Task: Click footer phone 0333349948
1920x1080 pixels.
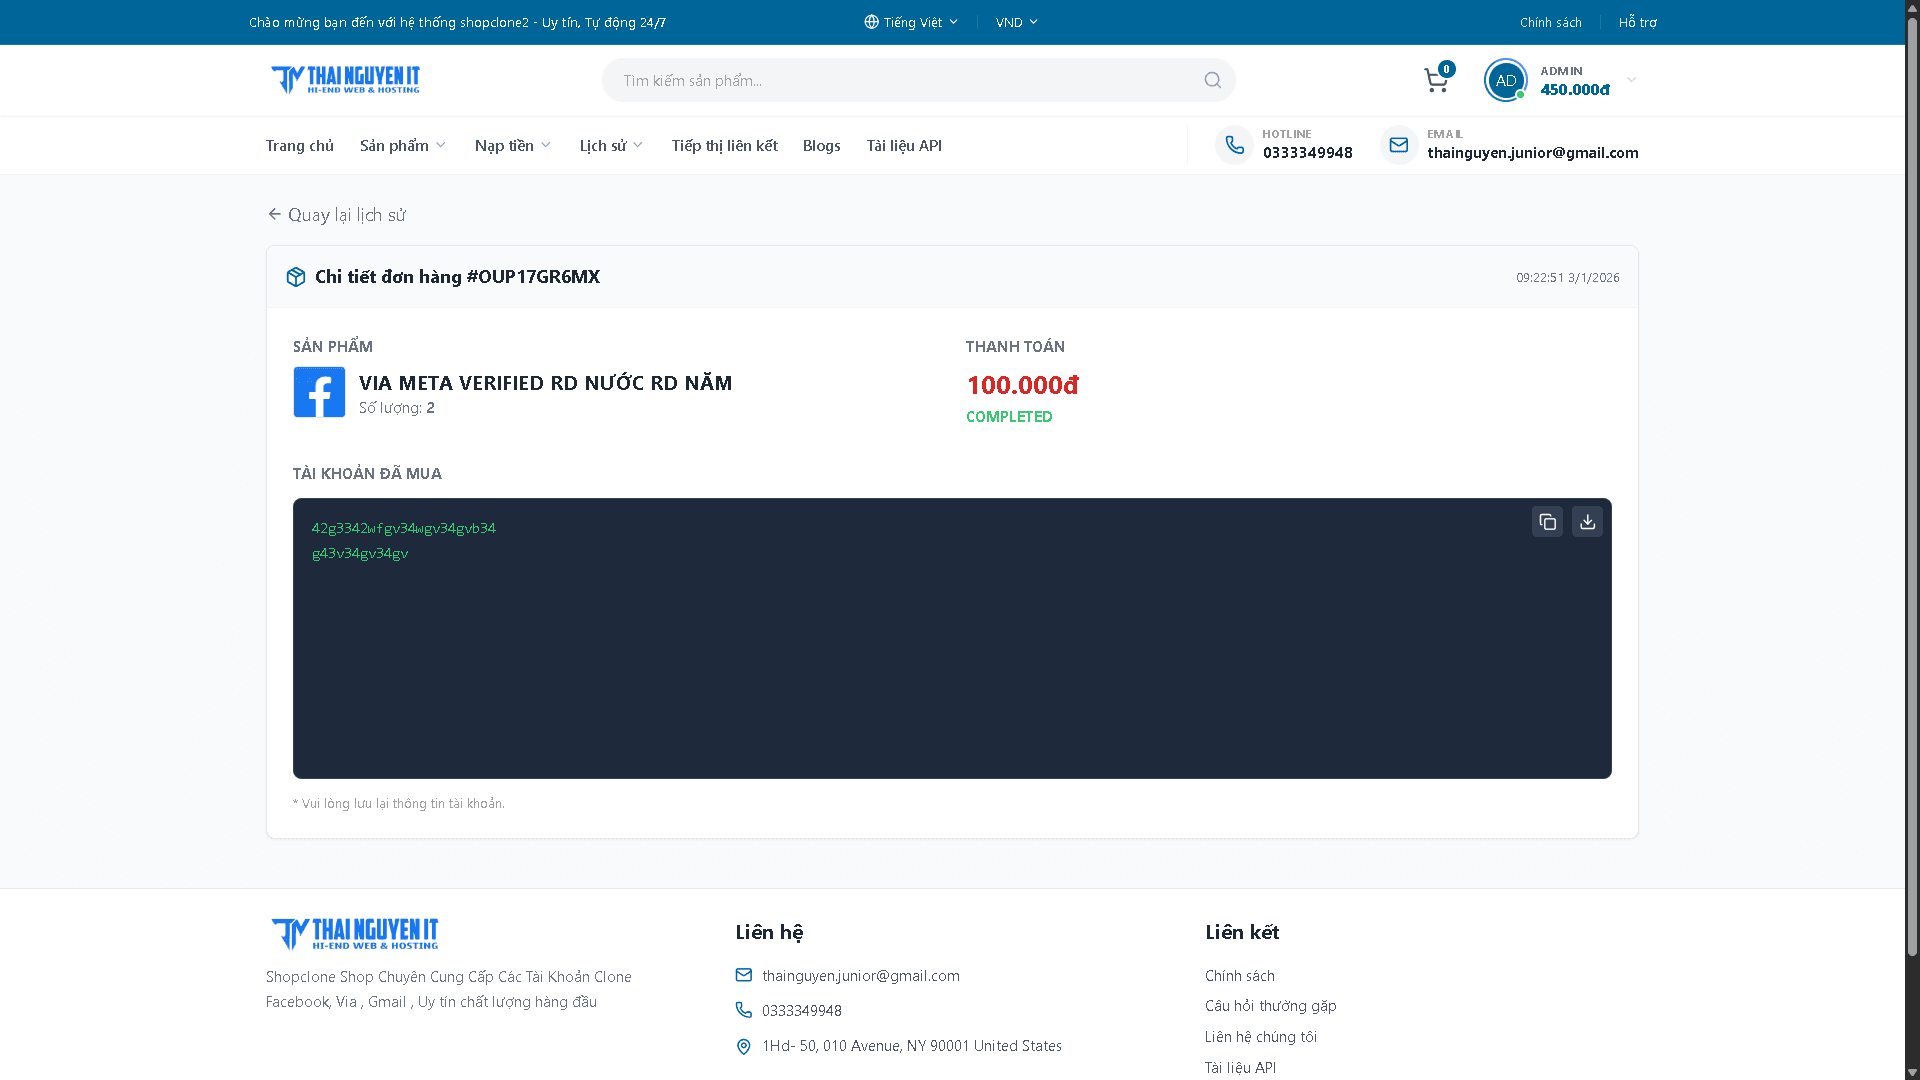Action: point(802,1010)
